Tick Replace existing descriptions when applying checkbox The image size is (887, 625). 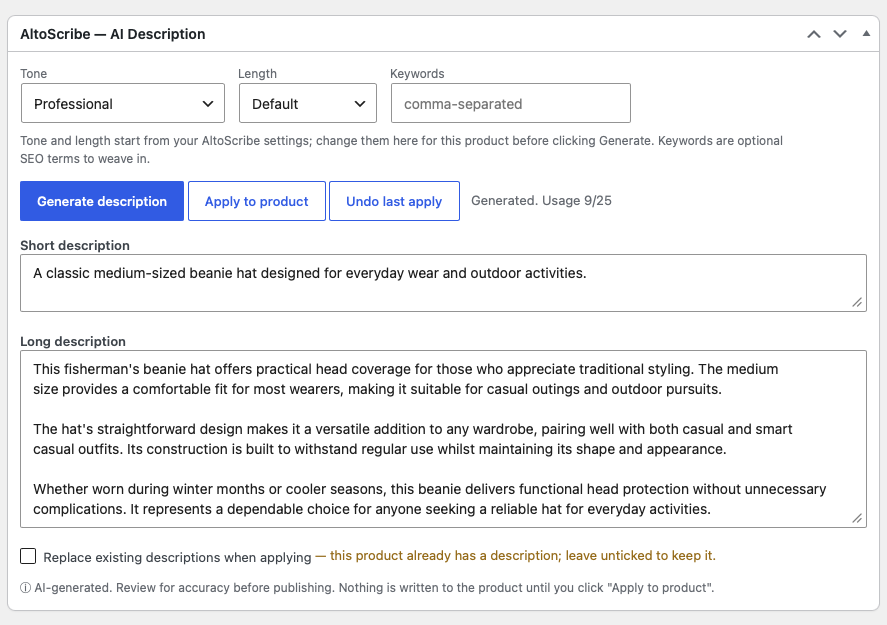tap(28, 557)
